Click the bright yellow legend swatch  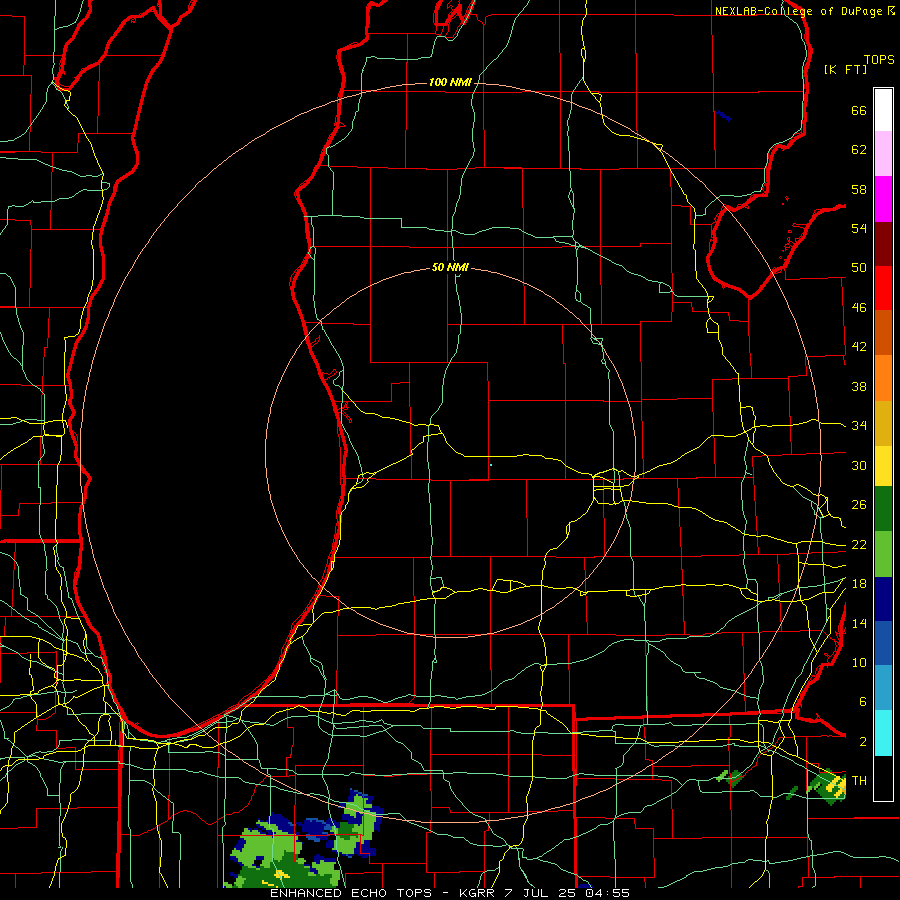pos(883,466)
